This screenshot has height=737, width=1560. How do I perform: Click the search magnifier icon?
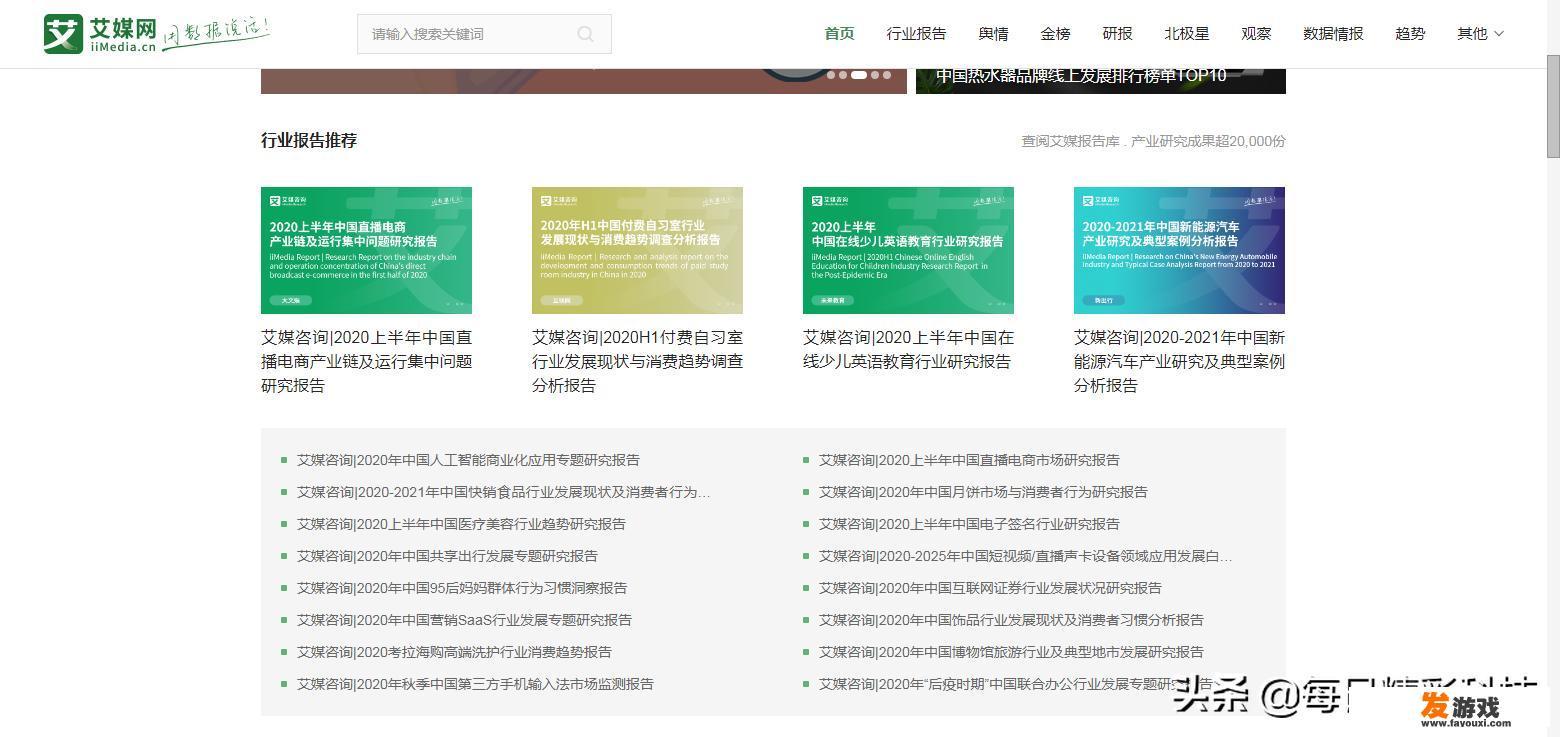point(586,34)
